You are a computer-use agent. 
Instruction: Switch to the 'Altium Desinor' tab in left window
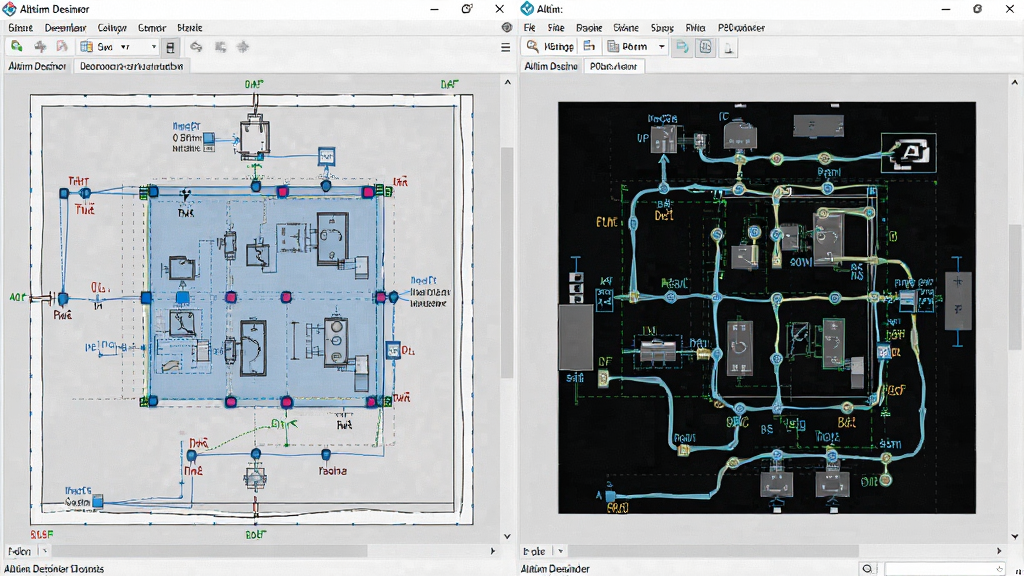(x=37, y=66)
